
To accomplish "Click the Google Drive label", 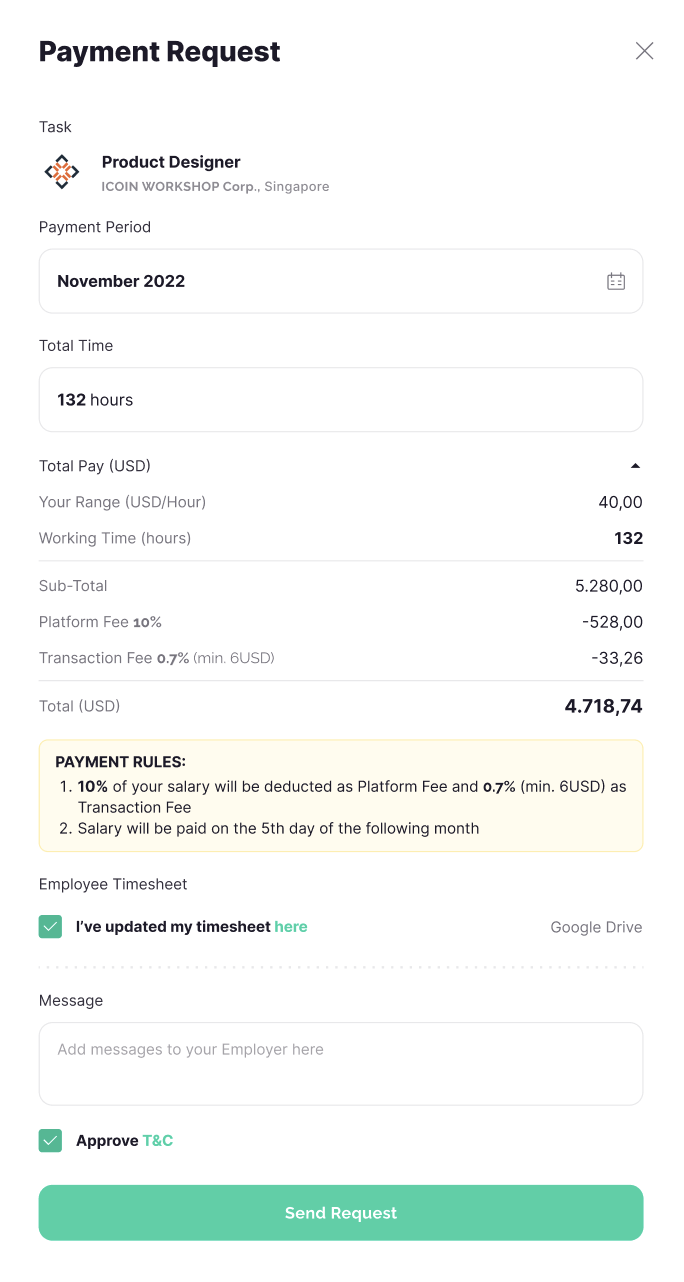I will click(x=596, y=927).
